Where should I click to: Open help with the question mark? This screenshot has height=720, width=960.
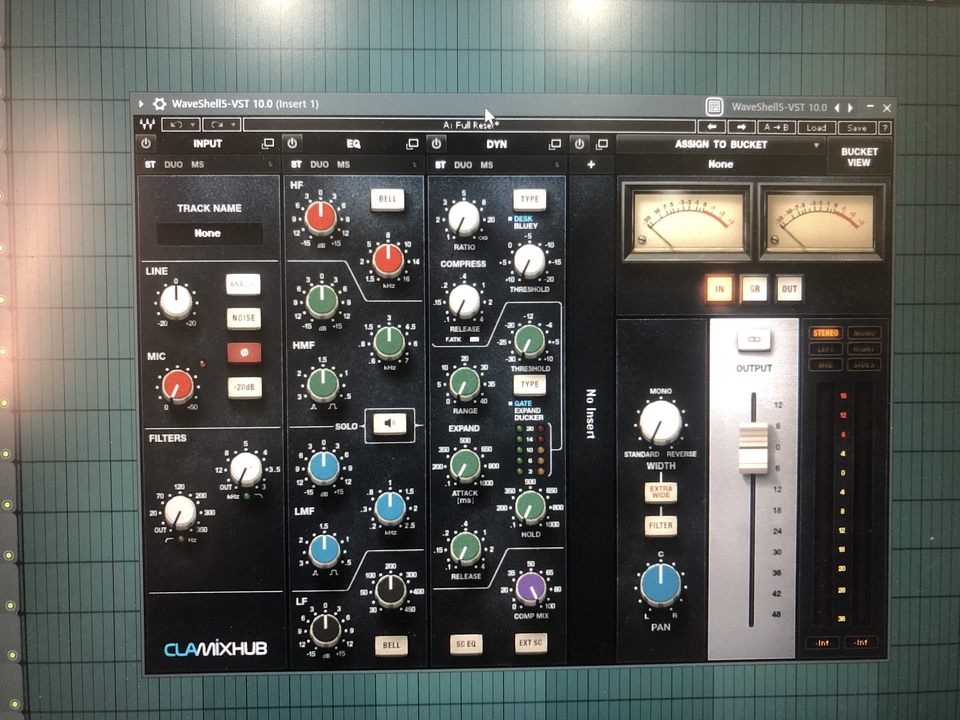pos(884,128)
